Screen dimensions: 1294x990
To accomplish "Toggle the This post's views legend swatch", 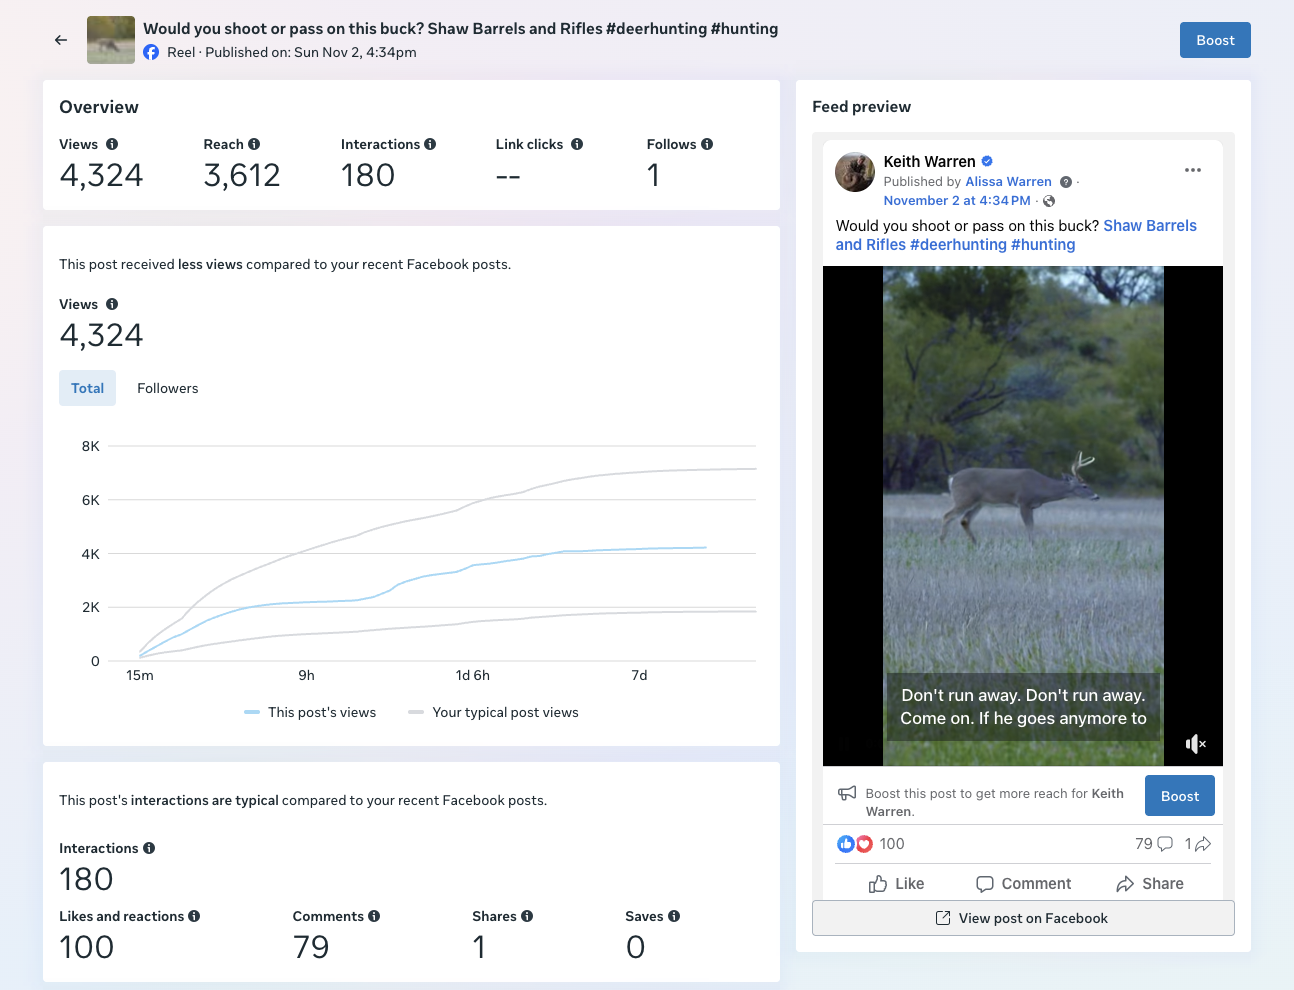I will (x=252, y=712).
